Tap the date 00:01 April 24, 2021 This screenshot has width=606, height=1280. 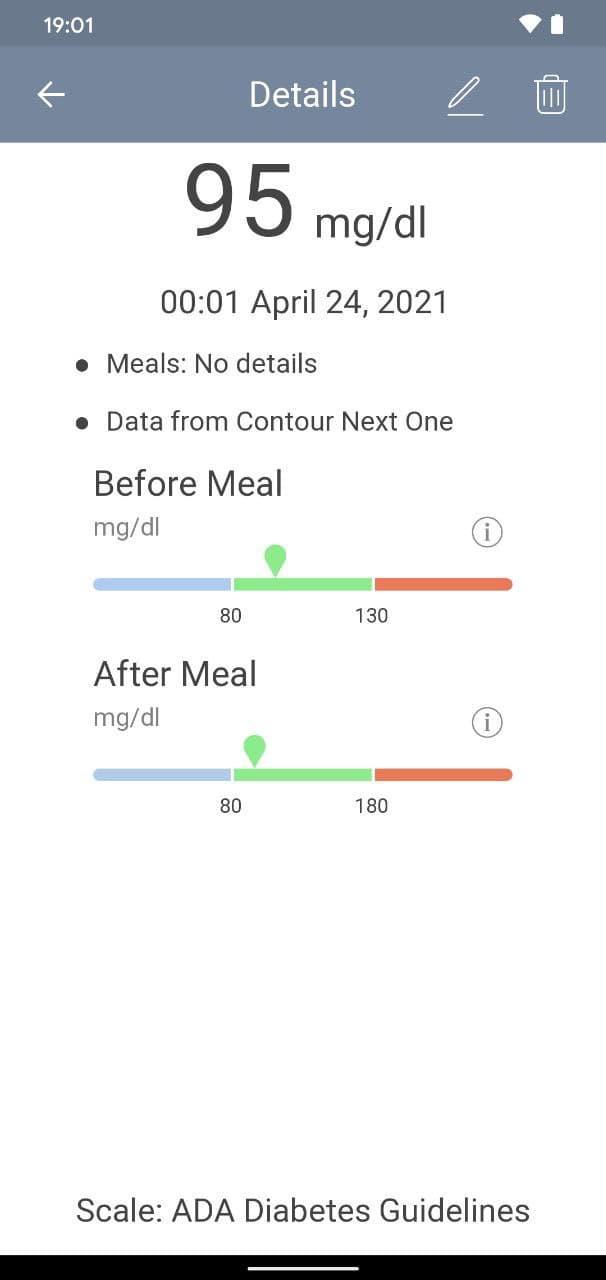pyautogui.click(x=304, y=302)
